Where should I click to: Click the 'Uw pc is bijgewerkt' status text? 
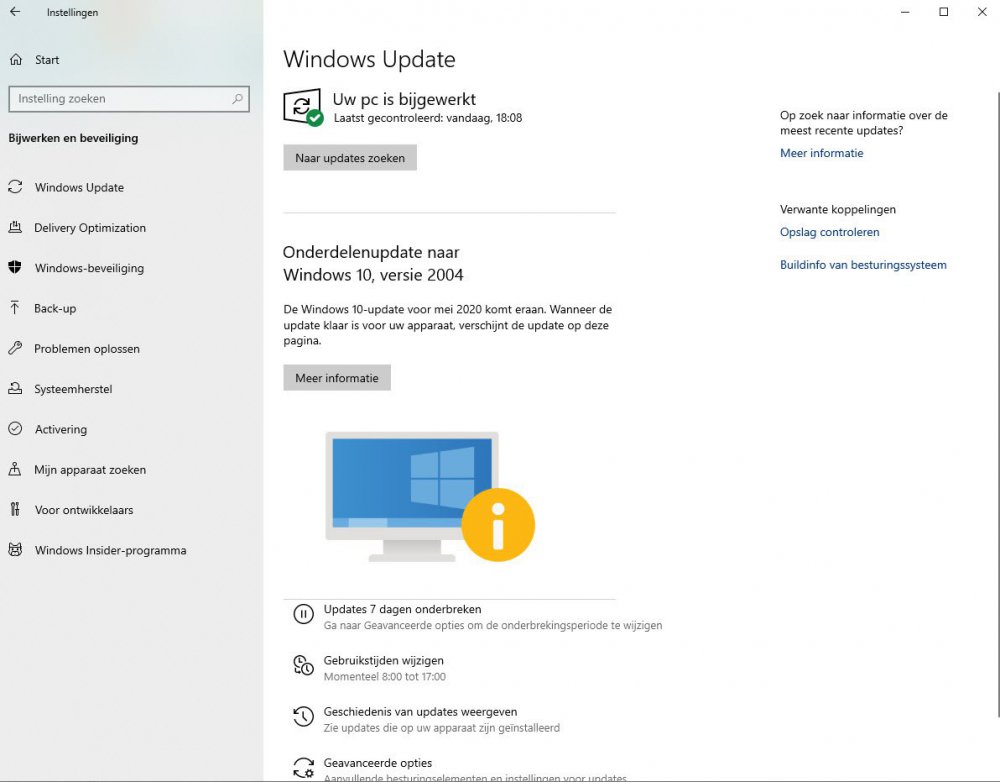(404, 99)
